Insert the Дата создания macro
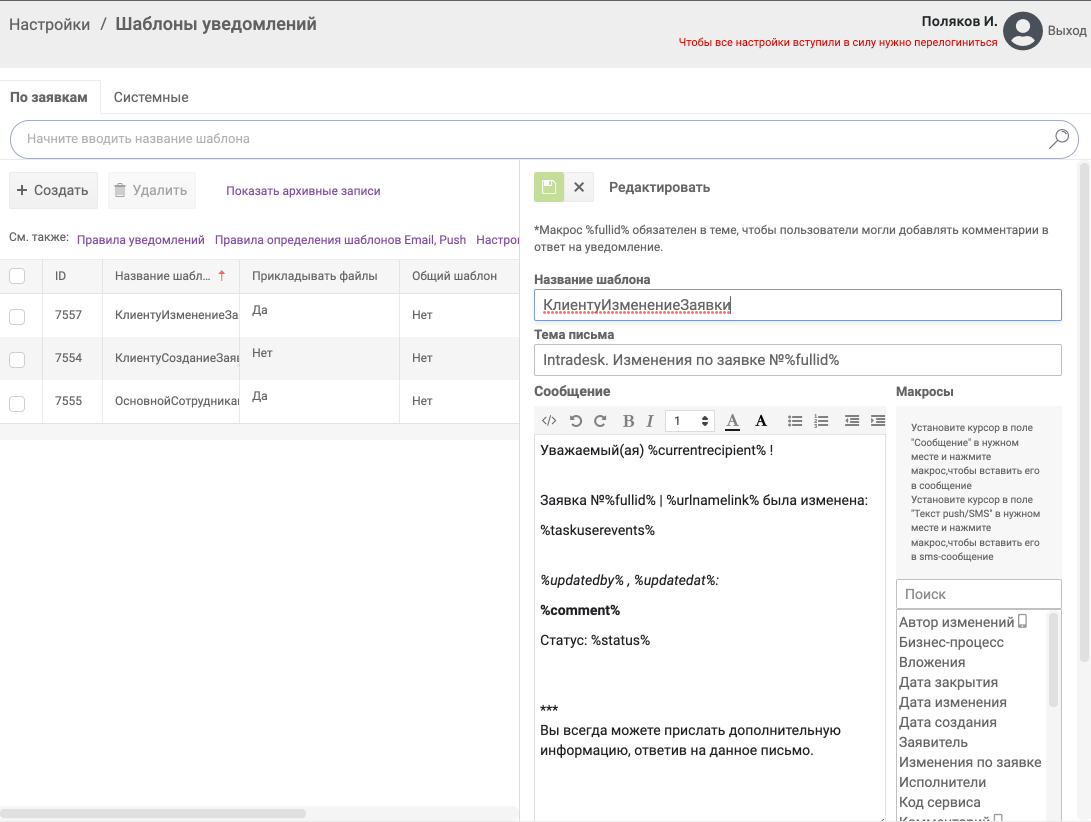 click(948, 722)
